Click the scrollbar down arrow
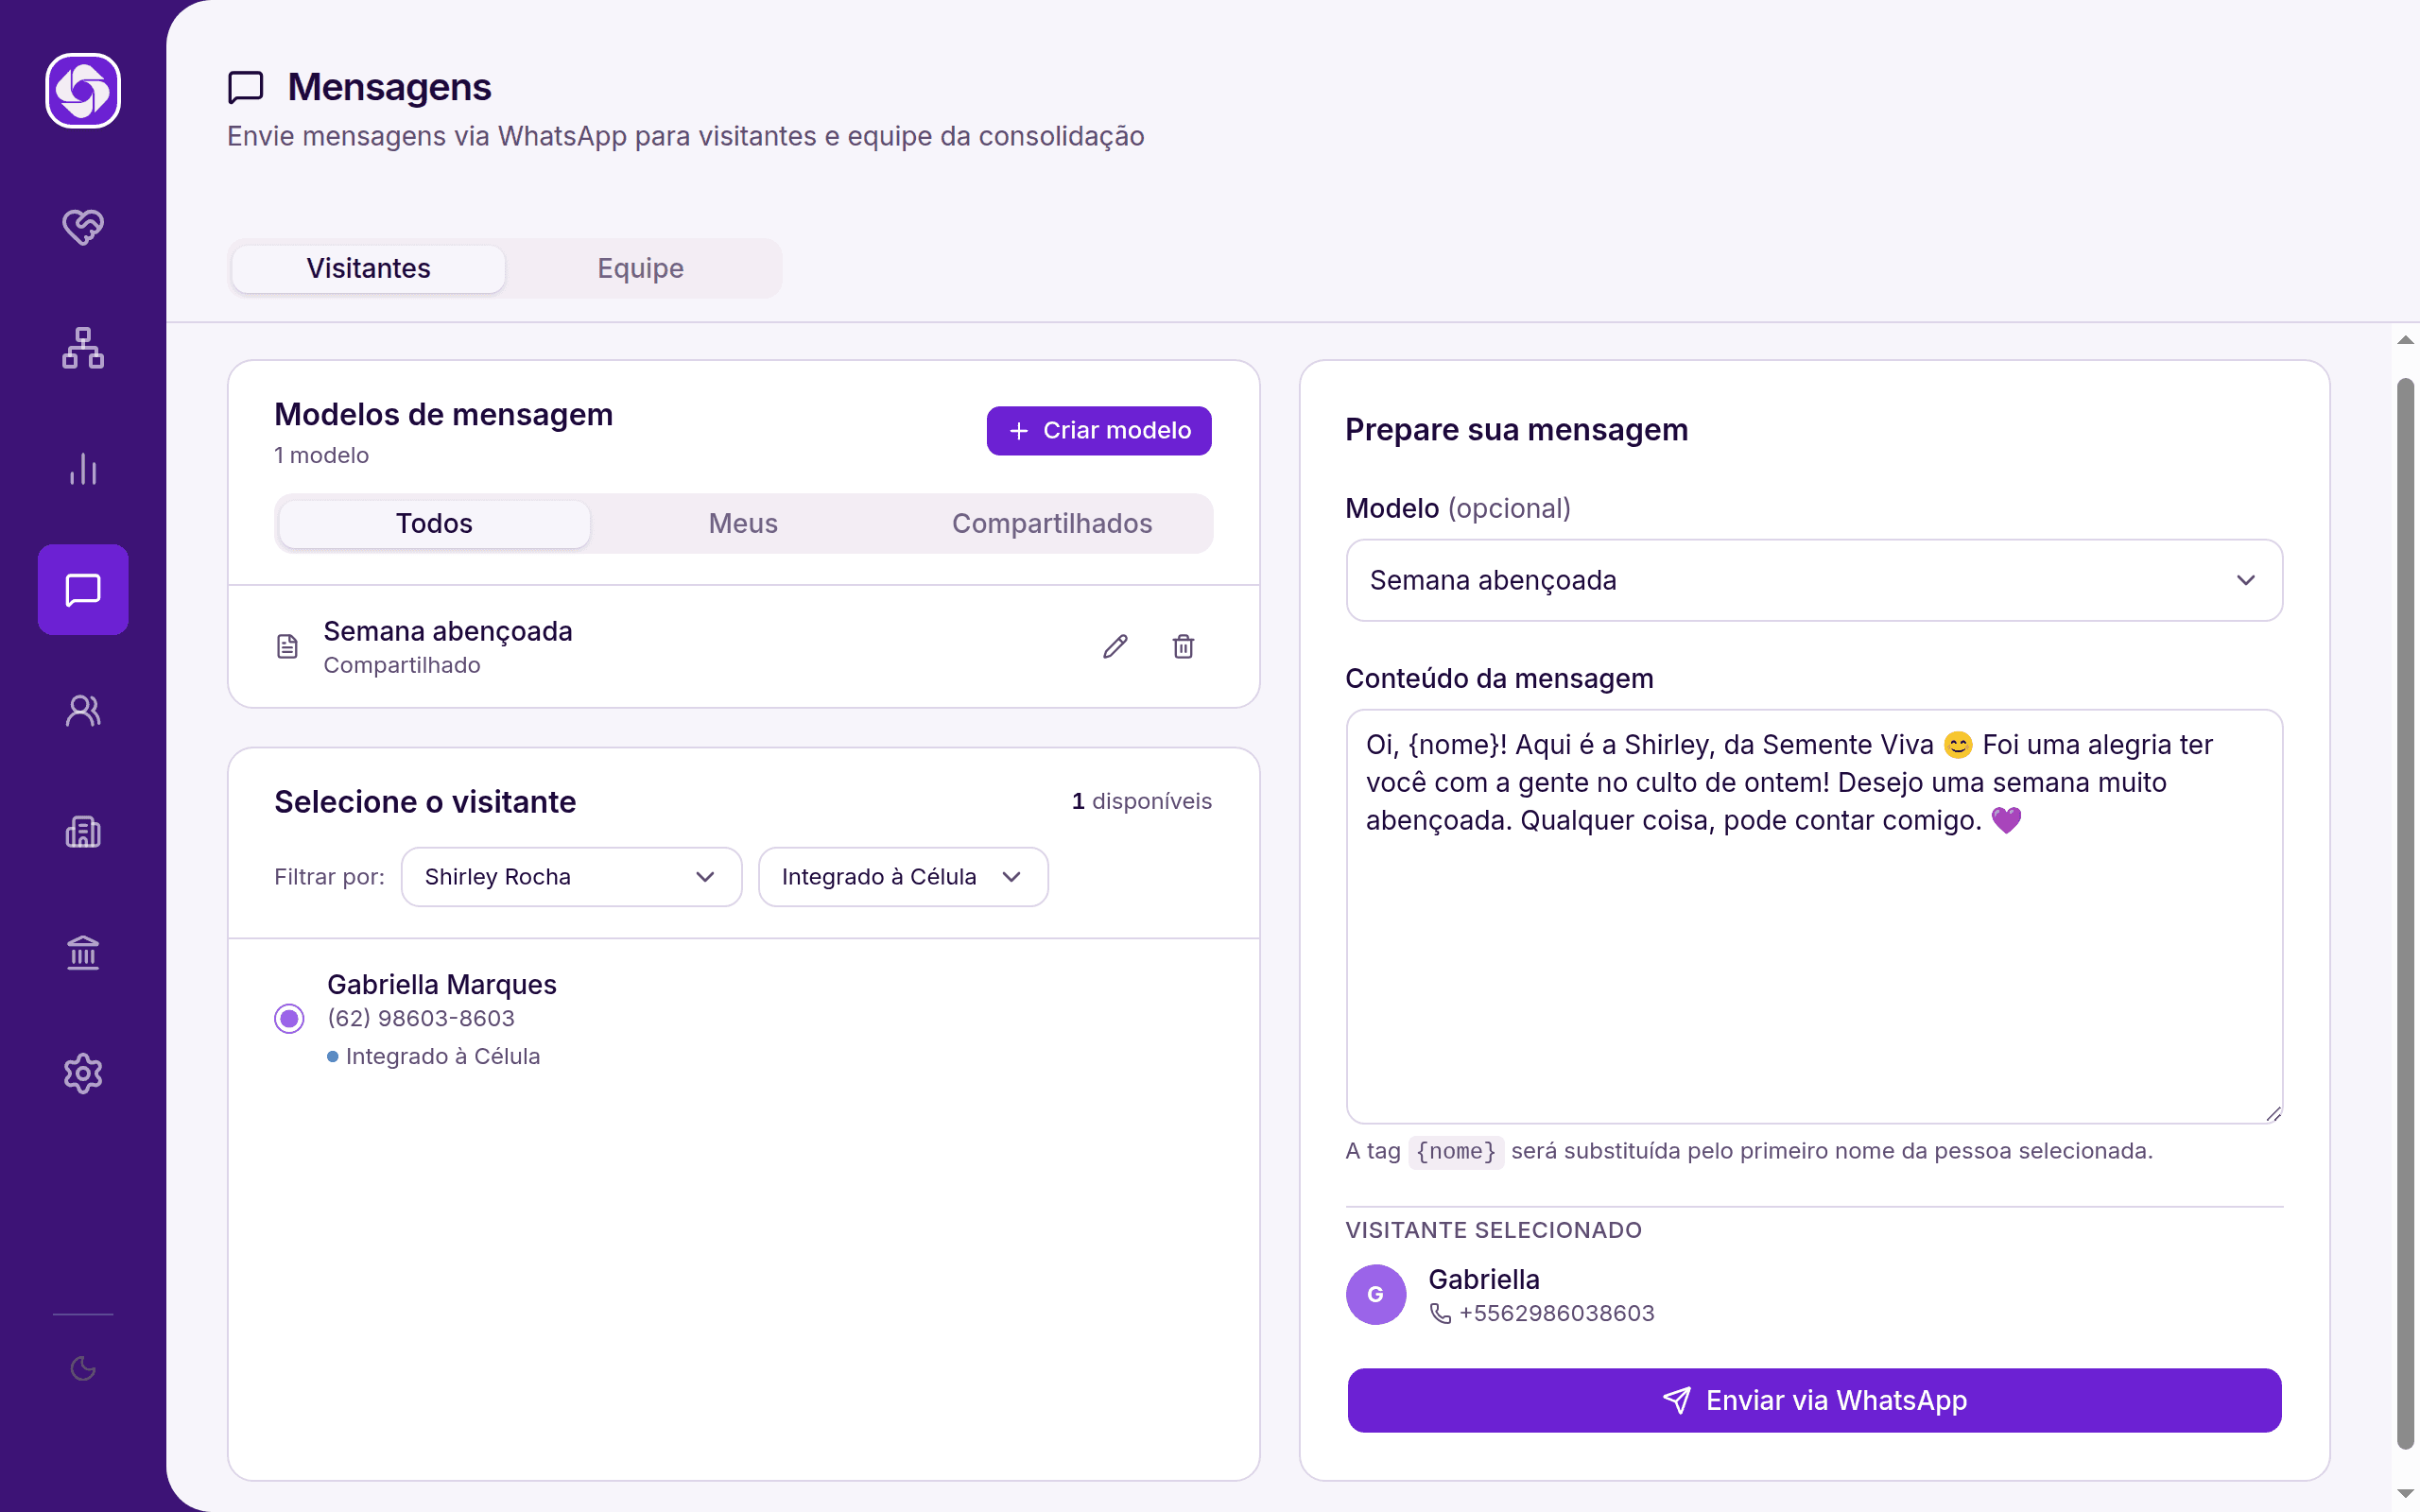 point(2405,1494)
